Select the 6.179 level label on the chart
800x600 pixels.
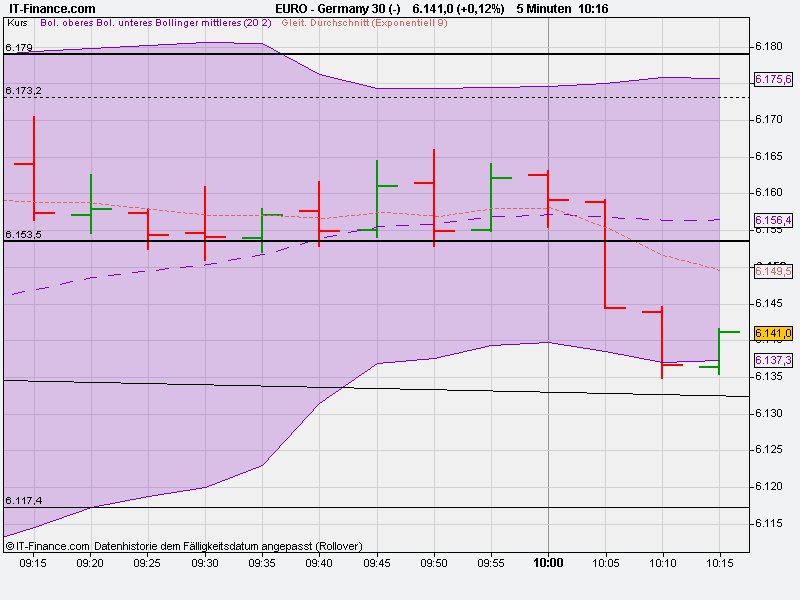coord(20,45)
